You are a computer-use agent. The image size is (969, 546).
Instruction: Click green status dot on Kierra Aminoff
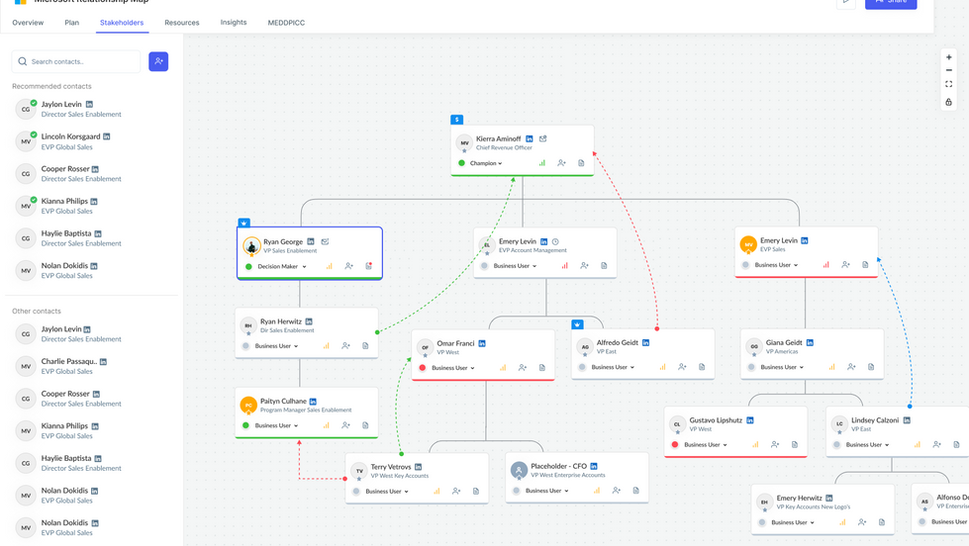point(462,163)
